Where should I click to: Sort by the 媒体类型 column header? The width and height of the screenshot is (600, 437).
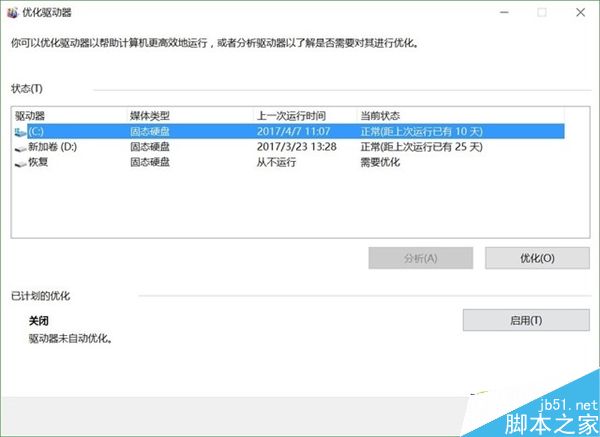coord(190,116)
